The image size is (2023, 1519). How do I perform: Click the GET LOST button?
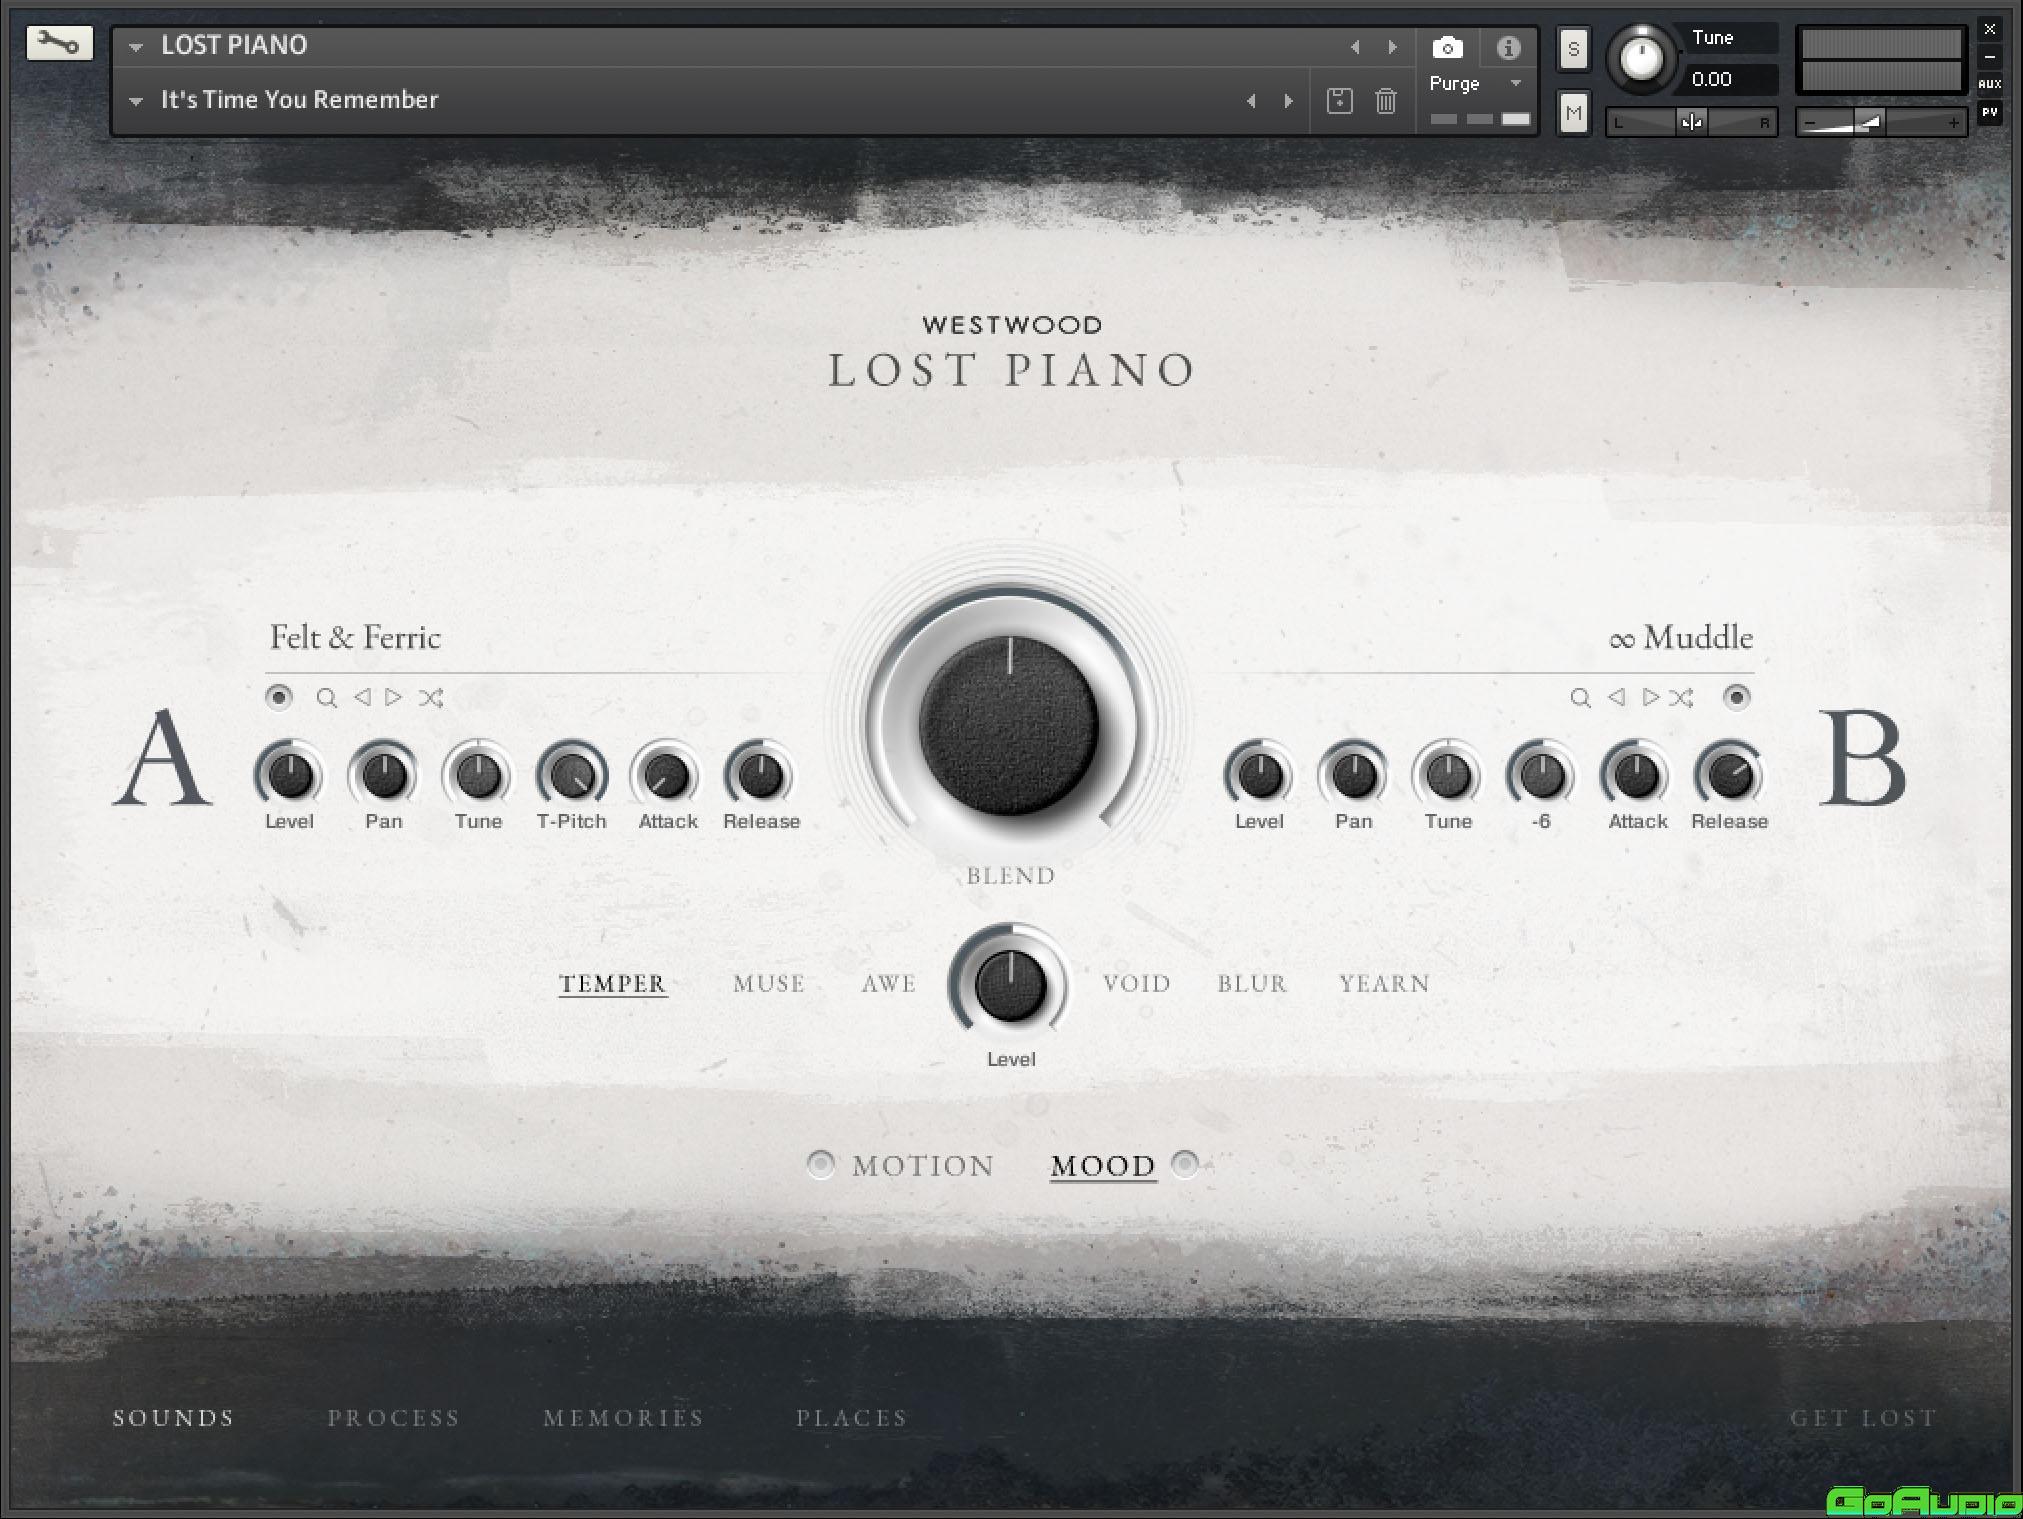coord(1863,1417)
